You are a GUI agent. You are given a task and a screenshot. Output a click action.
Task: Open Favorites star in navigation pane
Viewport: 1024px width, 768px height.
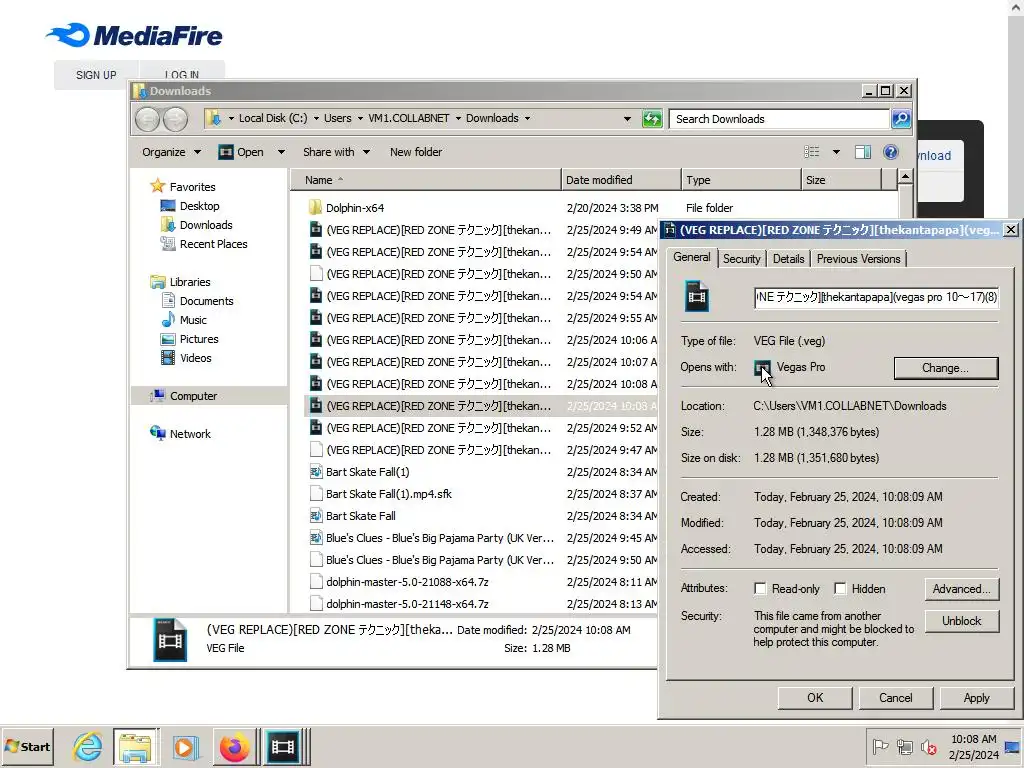(157, 186)
